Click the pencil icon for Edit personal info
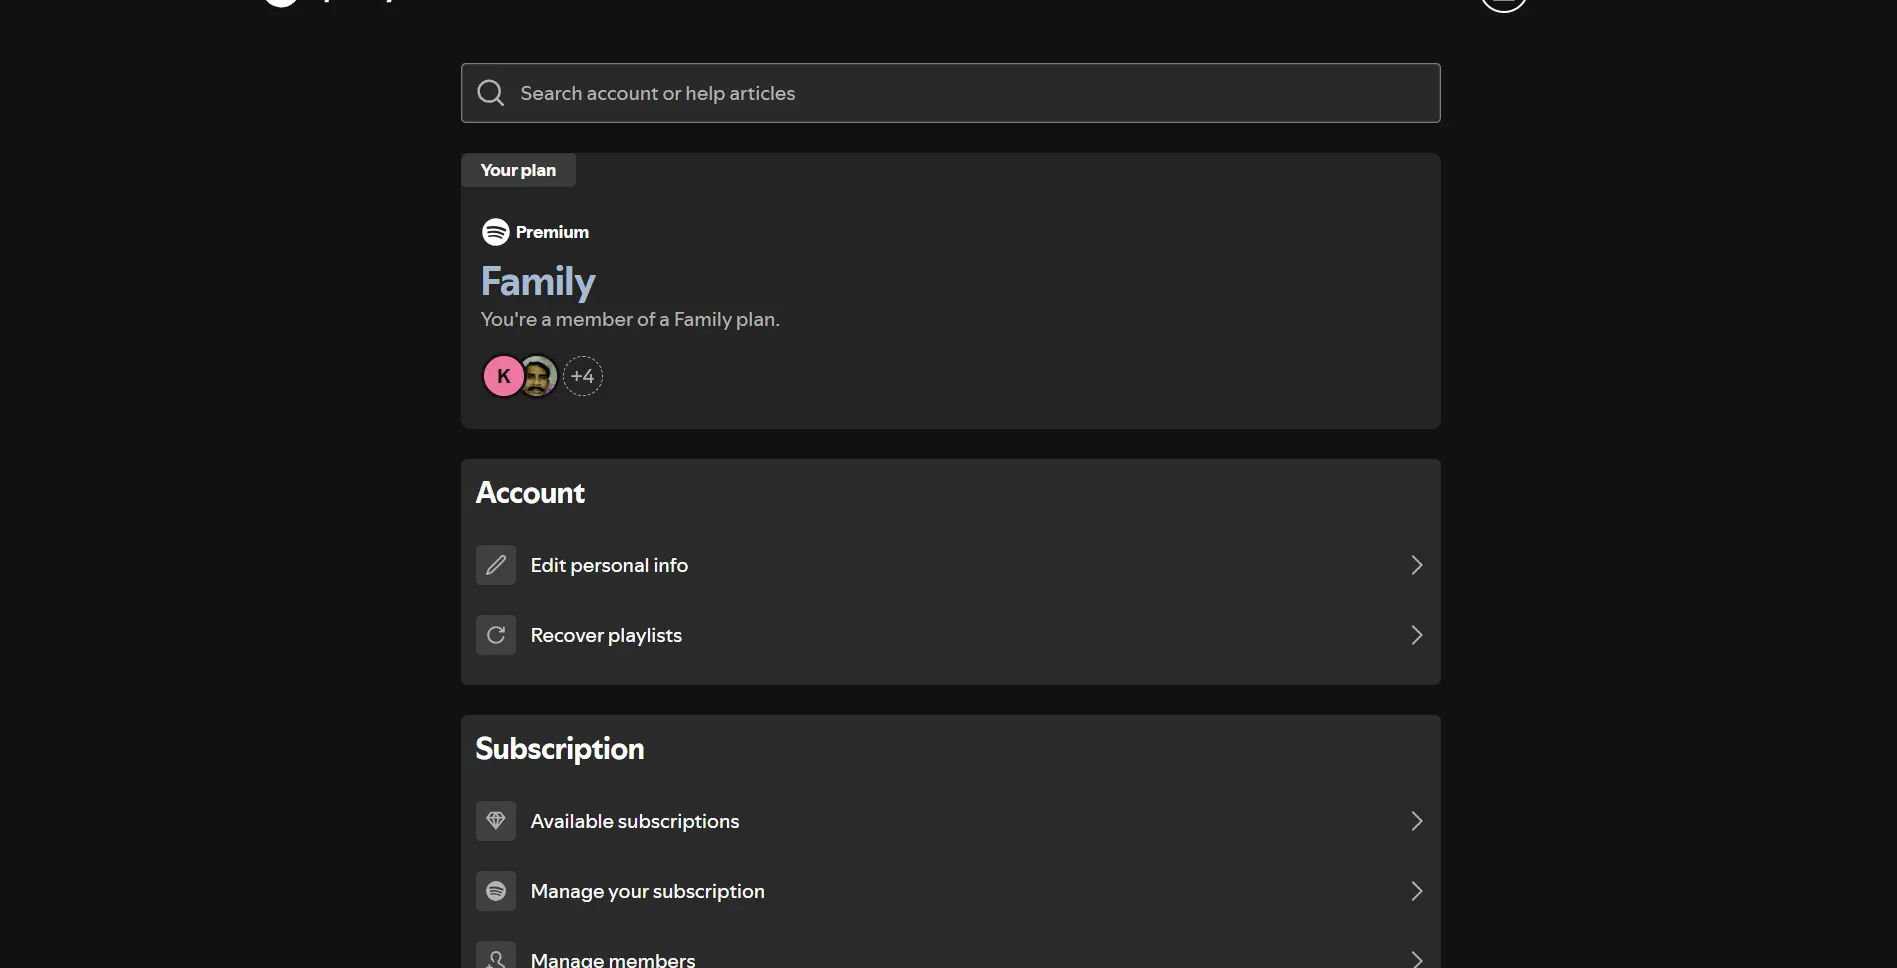 [496, 565]
